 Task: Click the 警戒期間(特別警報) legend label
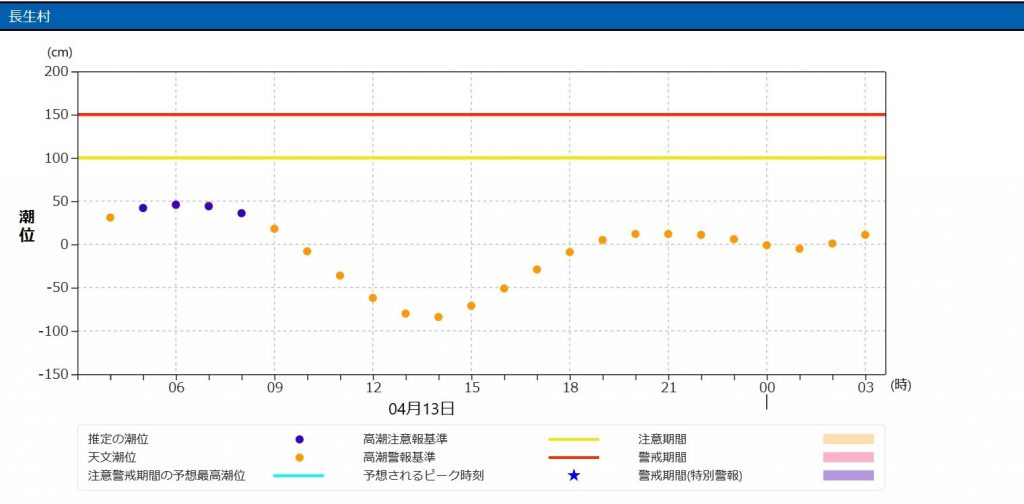click(690, 476)
